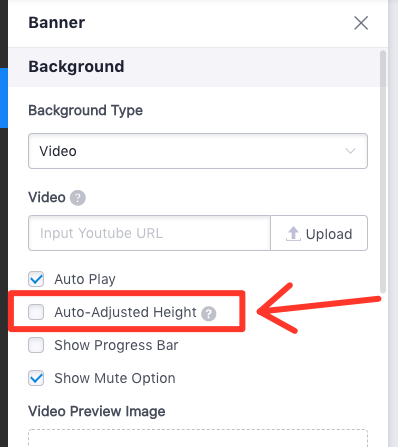Uncheck the Show Mute Option checkbox
Image resolution: width=398 pixels, height=447 pixels.
point(36,378)
